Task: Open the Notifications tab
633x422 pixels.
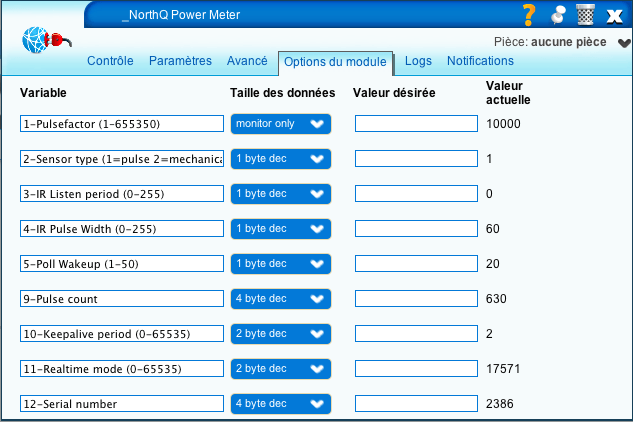Action: tap(480, 61)
